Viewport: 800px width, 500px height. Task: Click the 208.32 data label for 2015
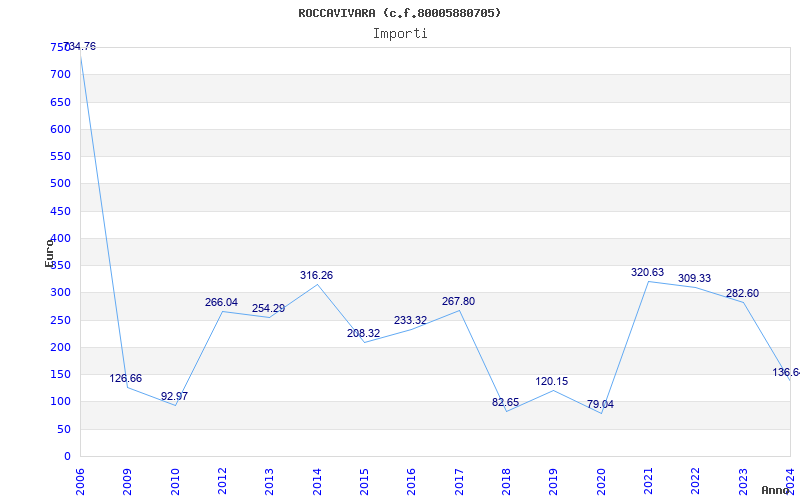click(363, 334)
